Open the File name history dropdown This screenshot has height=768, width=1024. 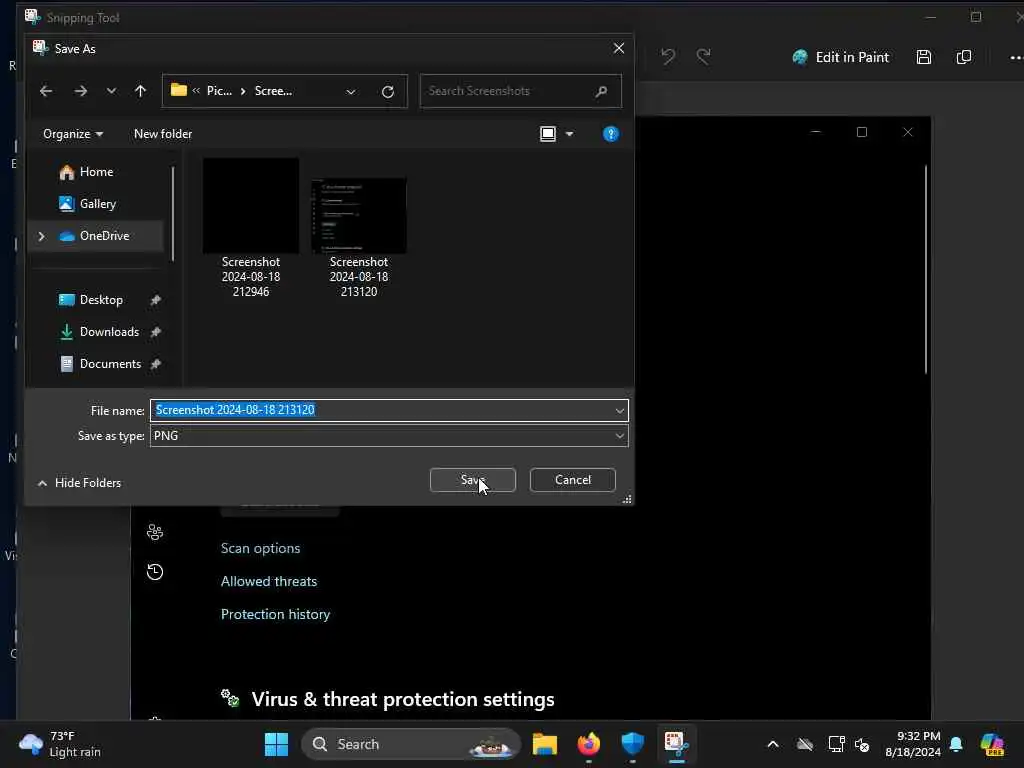coord(620,410)
